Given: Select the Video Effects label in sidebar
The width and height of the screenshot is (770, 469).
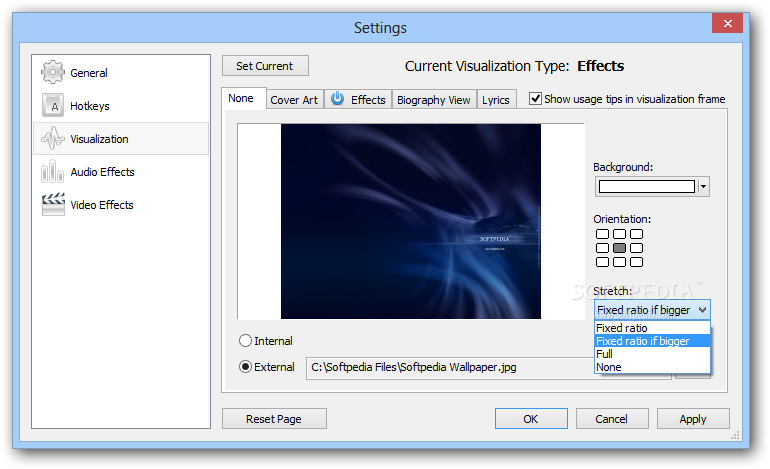Looking at the screenshot, I should 102,205.
